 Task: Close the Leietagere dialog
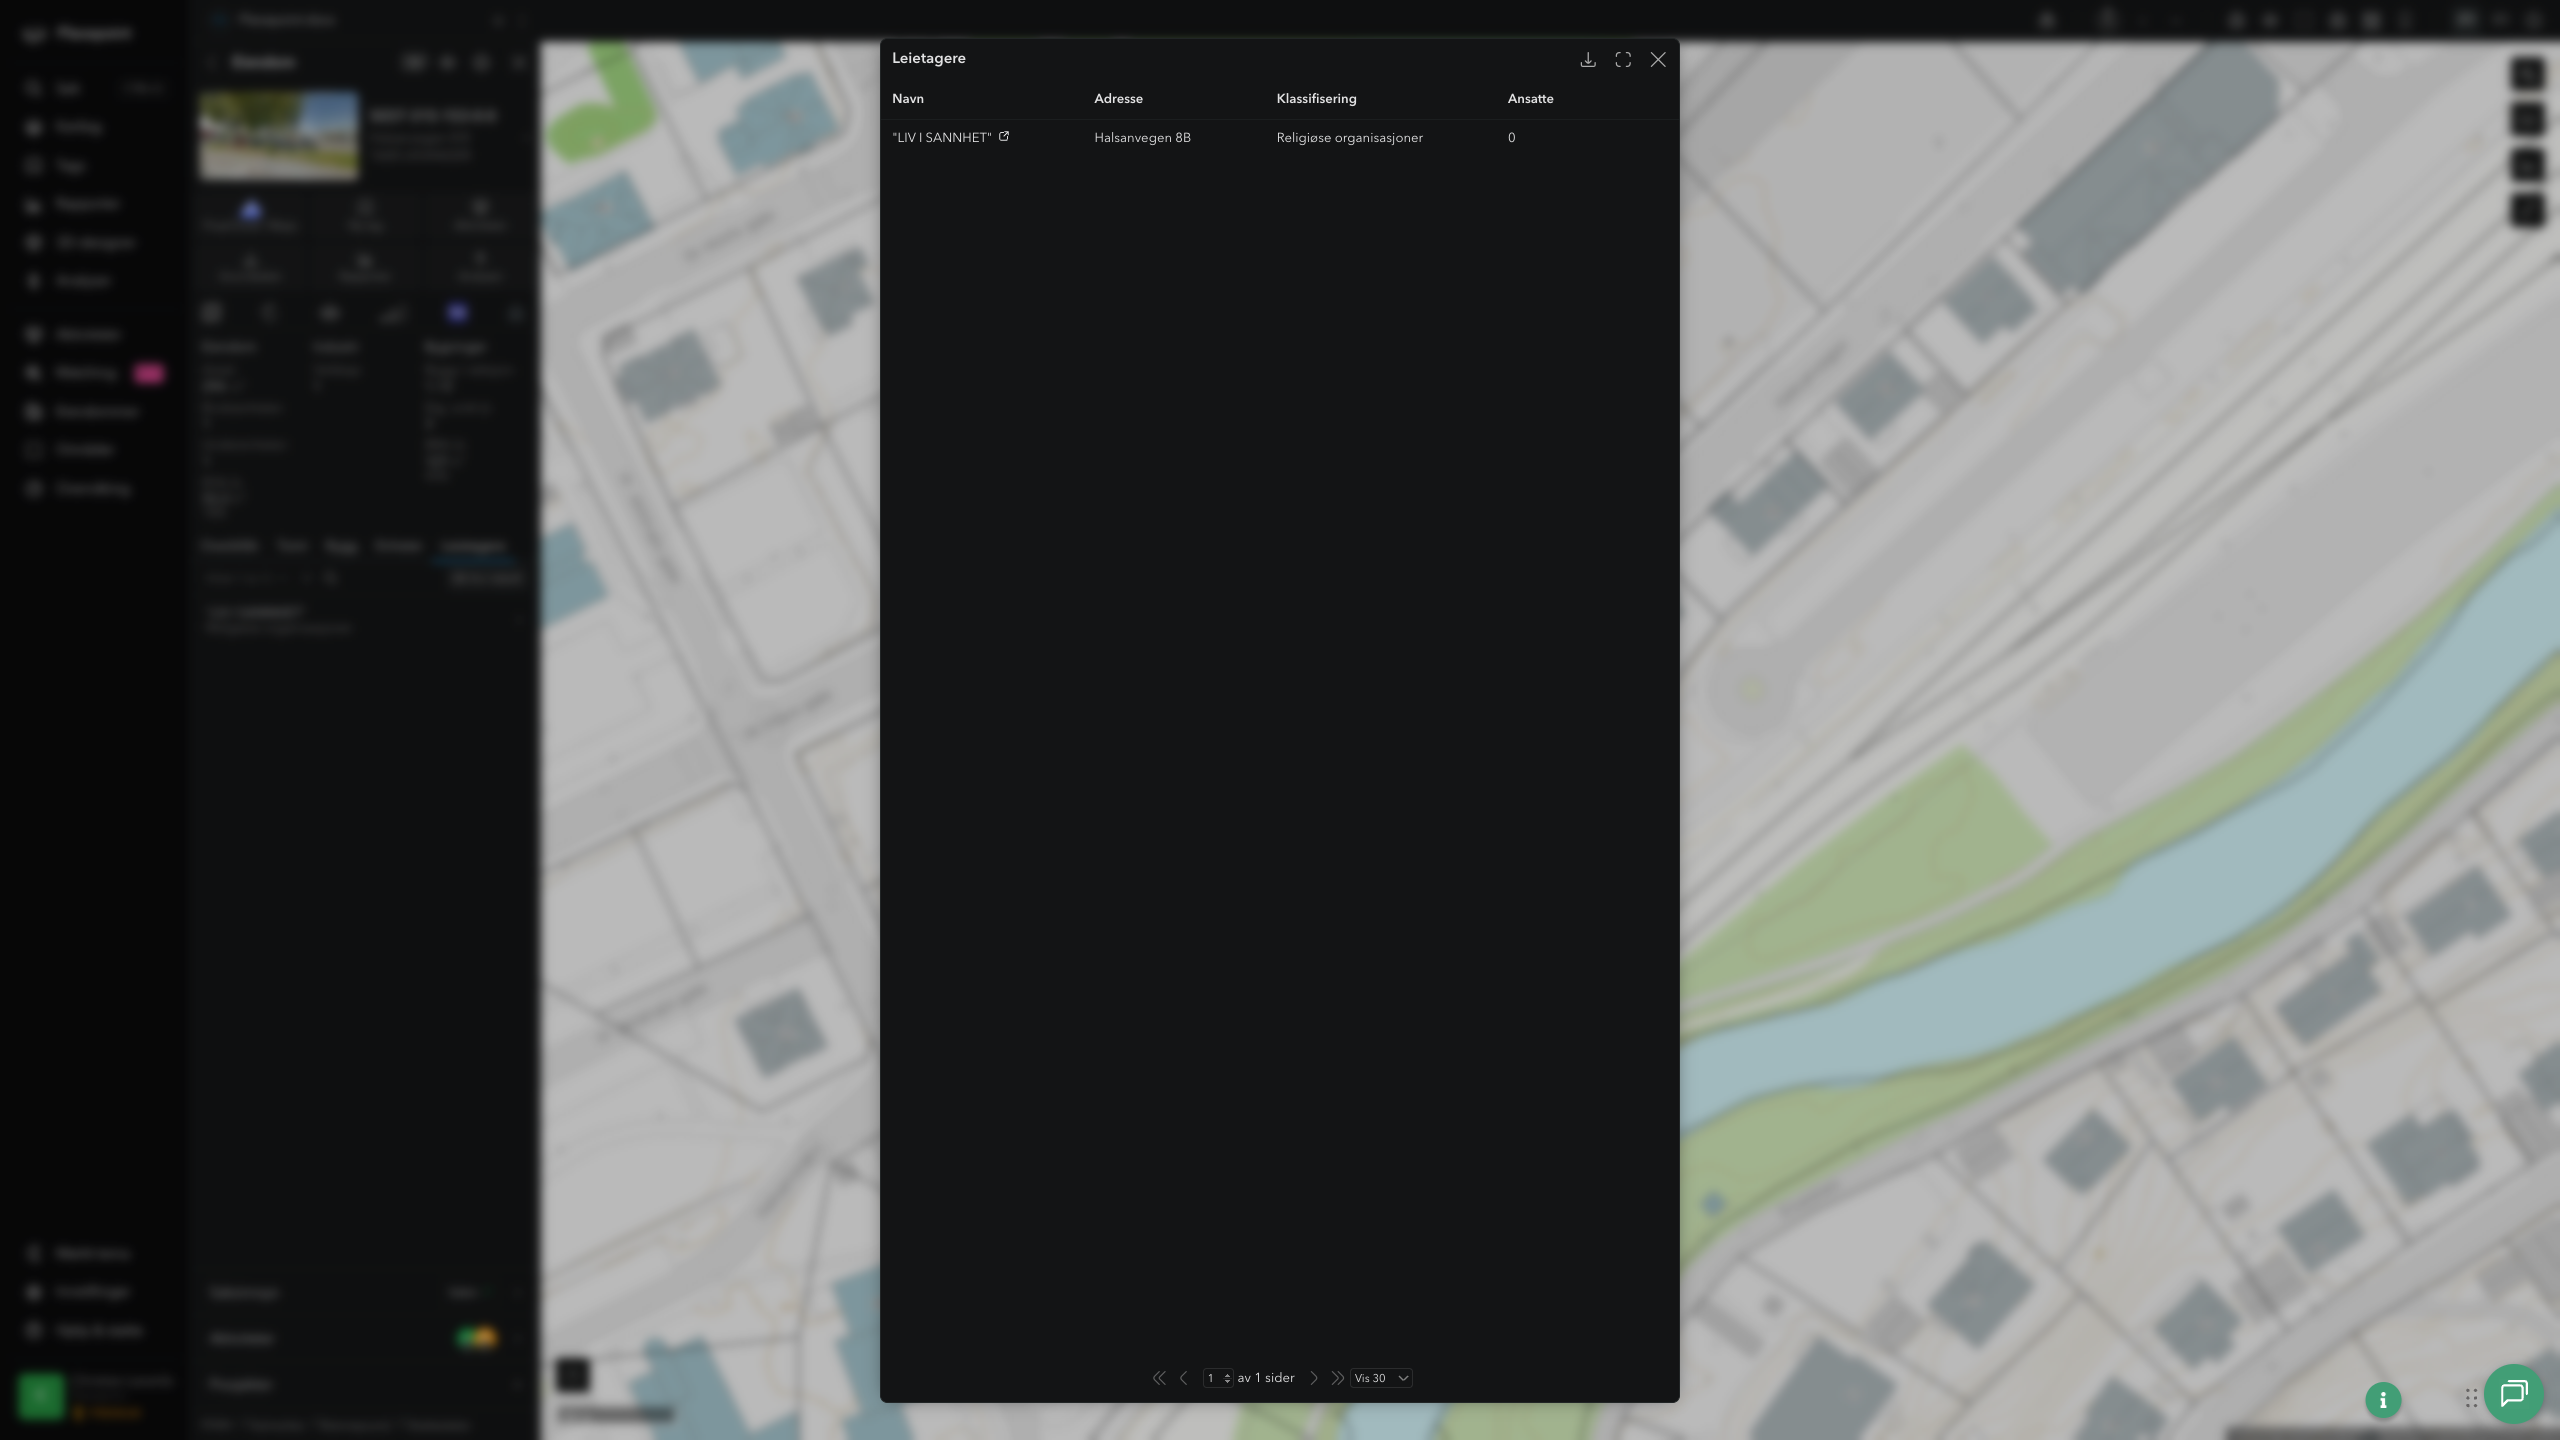[x=1658, y=60]
